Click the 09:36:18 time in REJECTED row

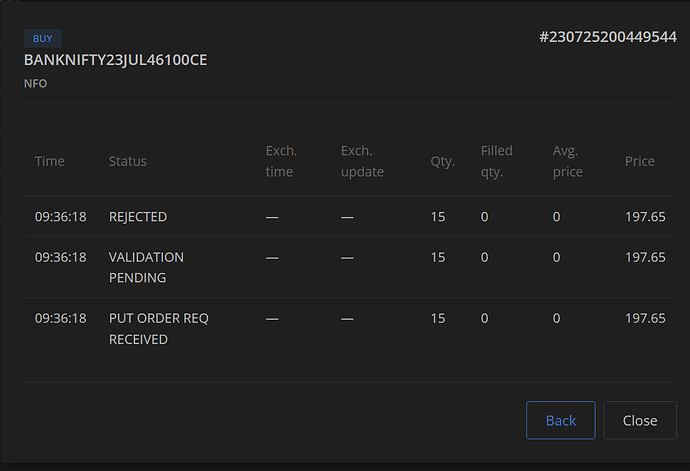(x=61, y=217)
